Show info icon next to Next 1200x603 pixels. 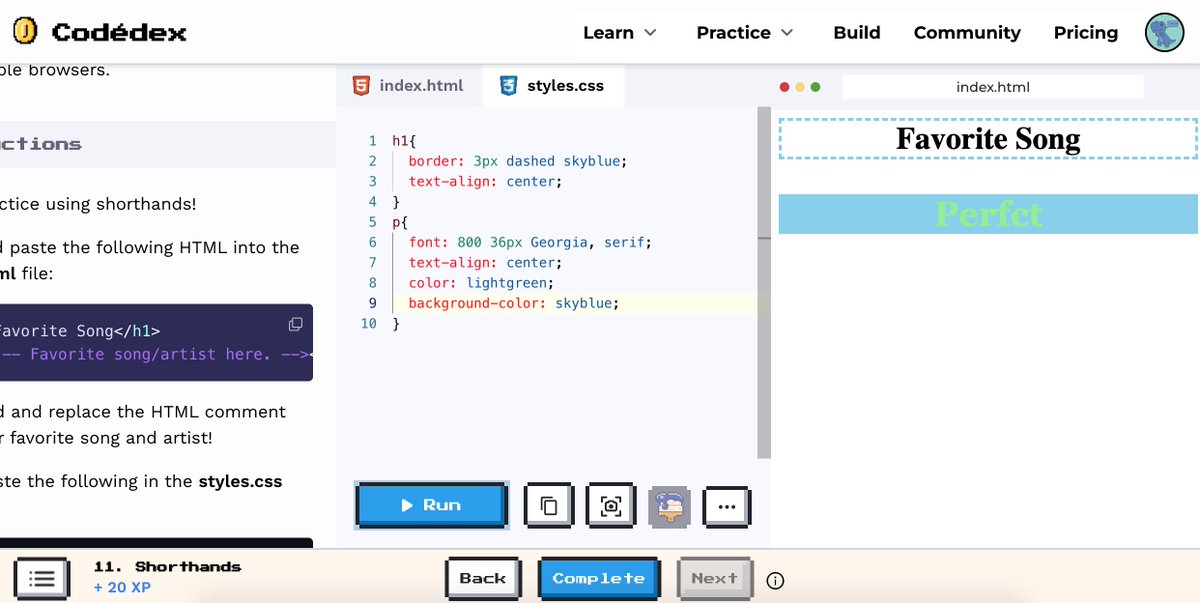(775, 580)
